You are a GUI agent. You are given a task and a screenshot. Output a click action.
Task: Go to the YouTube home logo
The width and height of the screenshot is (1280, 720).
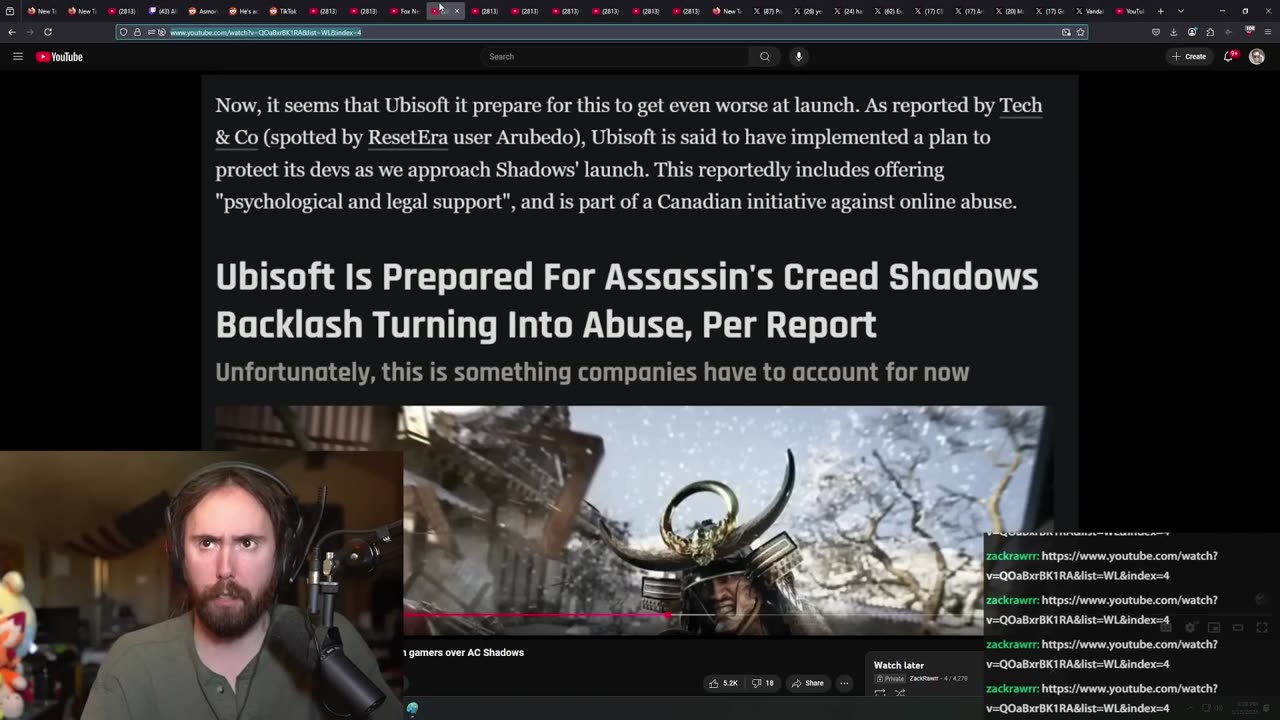coord(59,57)
